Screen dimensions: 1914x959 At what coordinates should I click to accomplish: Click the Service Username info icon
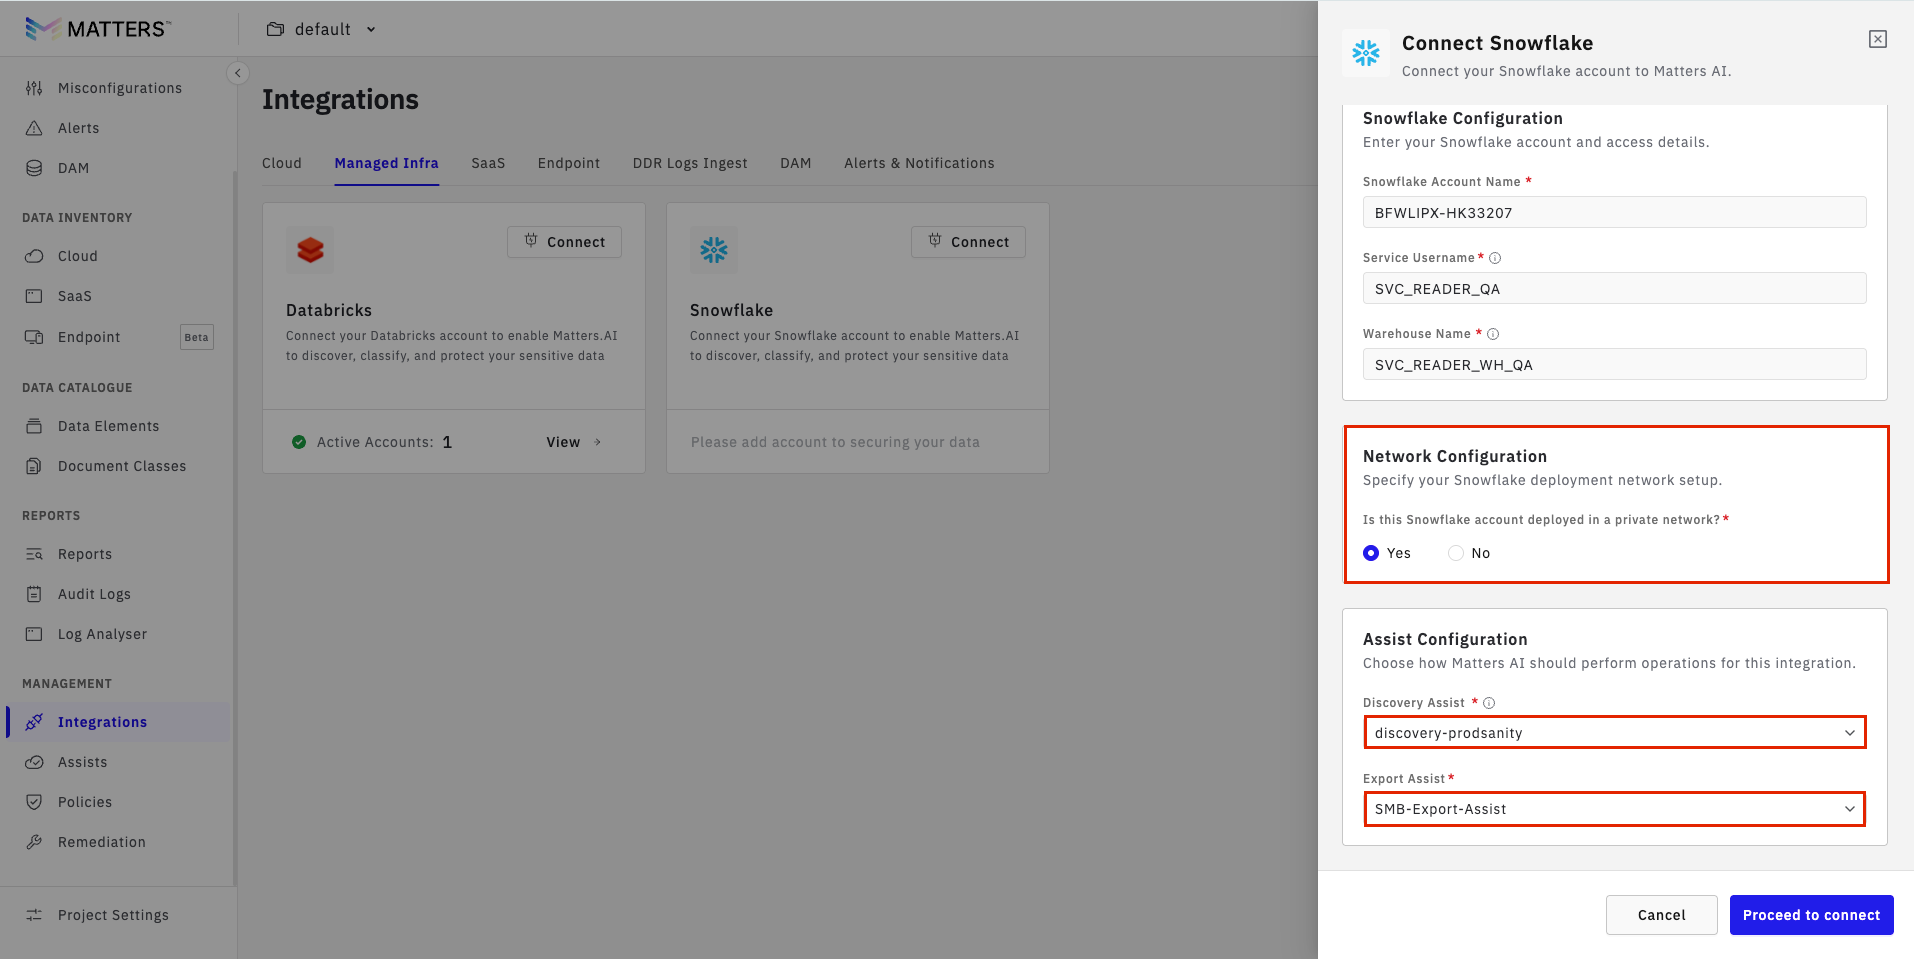pos(1495,258)
